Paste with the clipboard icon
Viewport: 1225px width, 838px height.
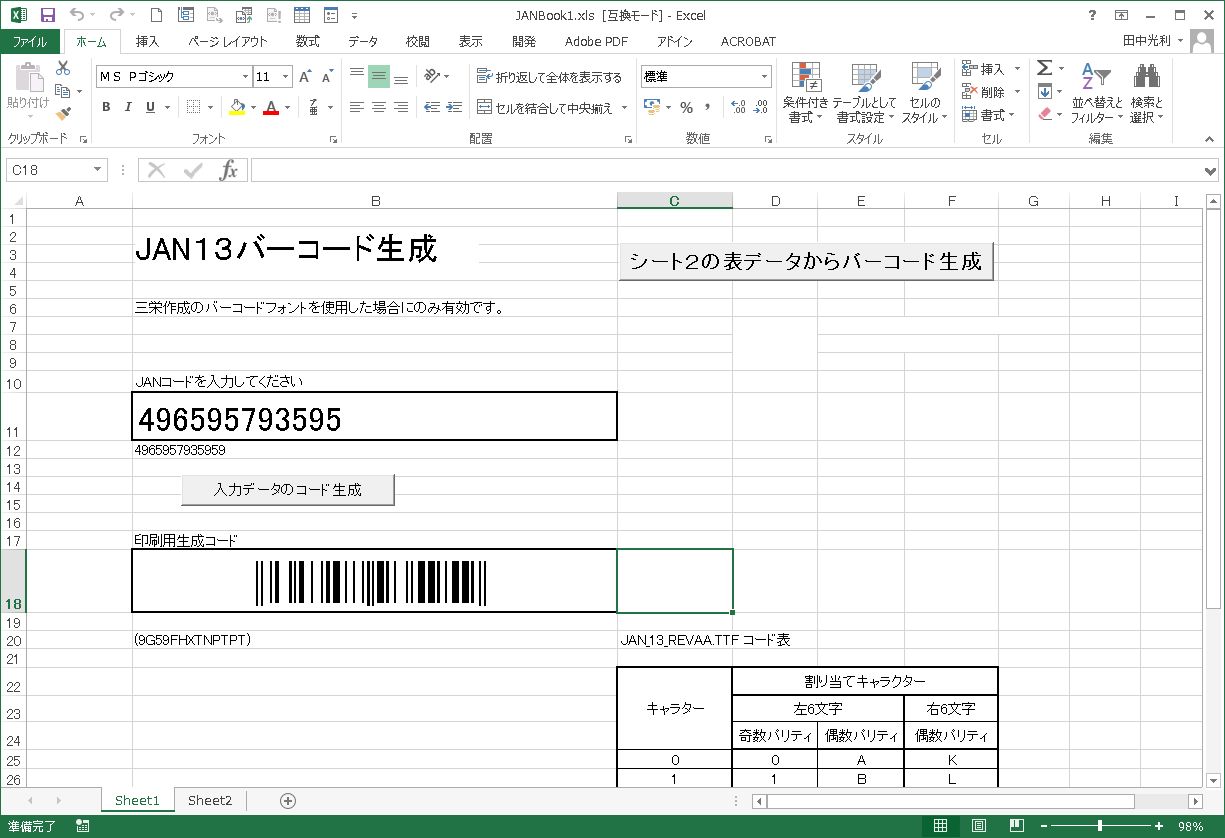pos(28,78)
